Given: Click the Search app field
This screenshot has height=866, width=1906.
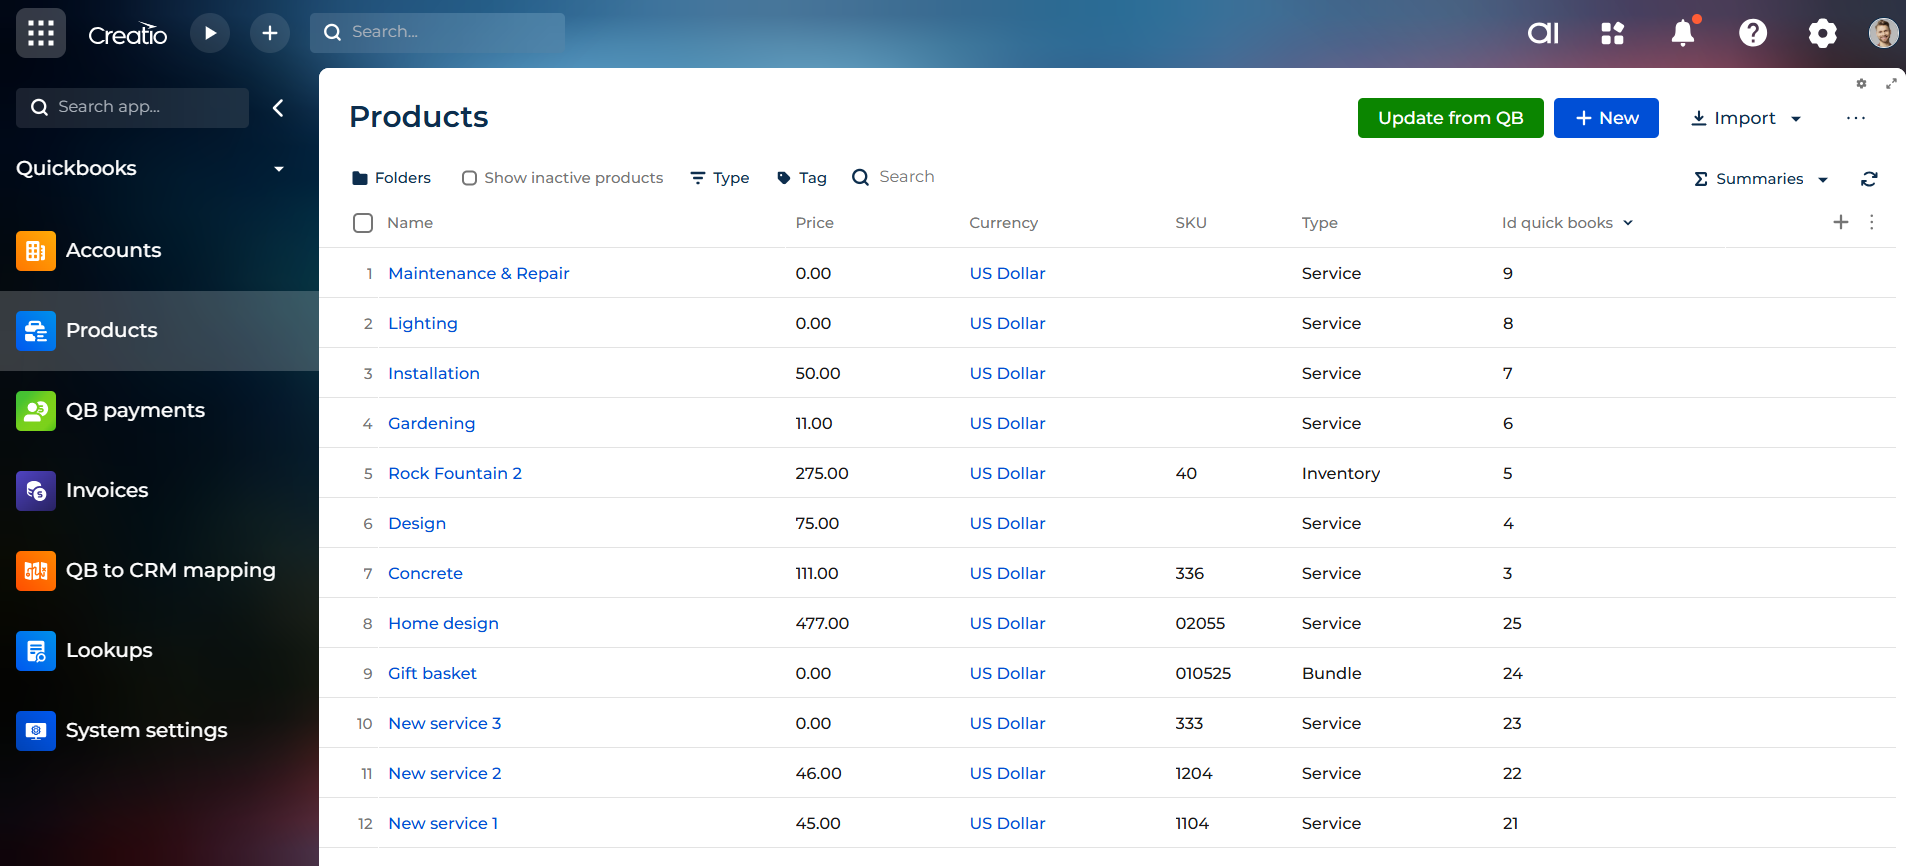Looking at the screenshot, I should tap(132, 107).
